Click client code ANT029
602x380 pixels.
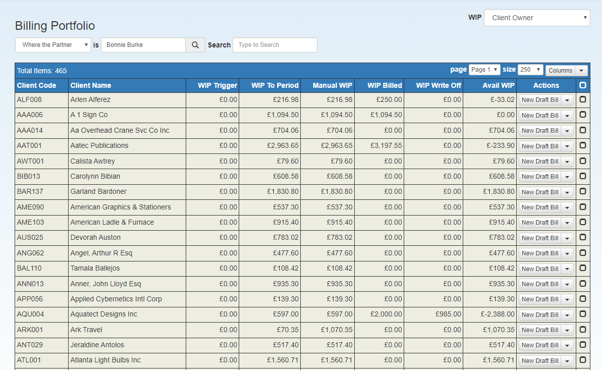[x=30, y=345]
